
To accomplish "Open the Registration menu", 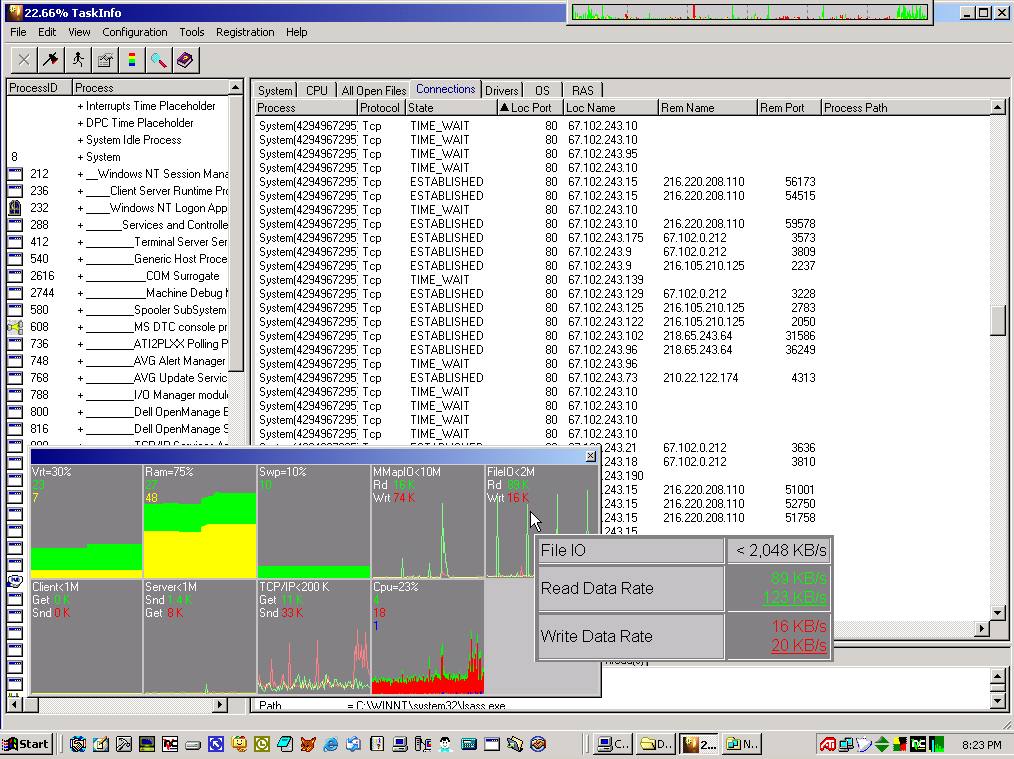I will (245, 32).
